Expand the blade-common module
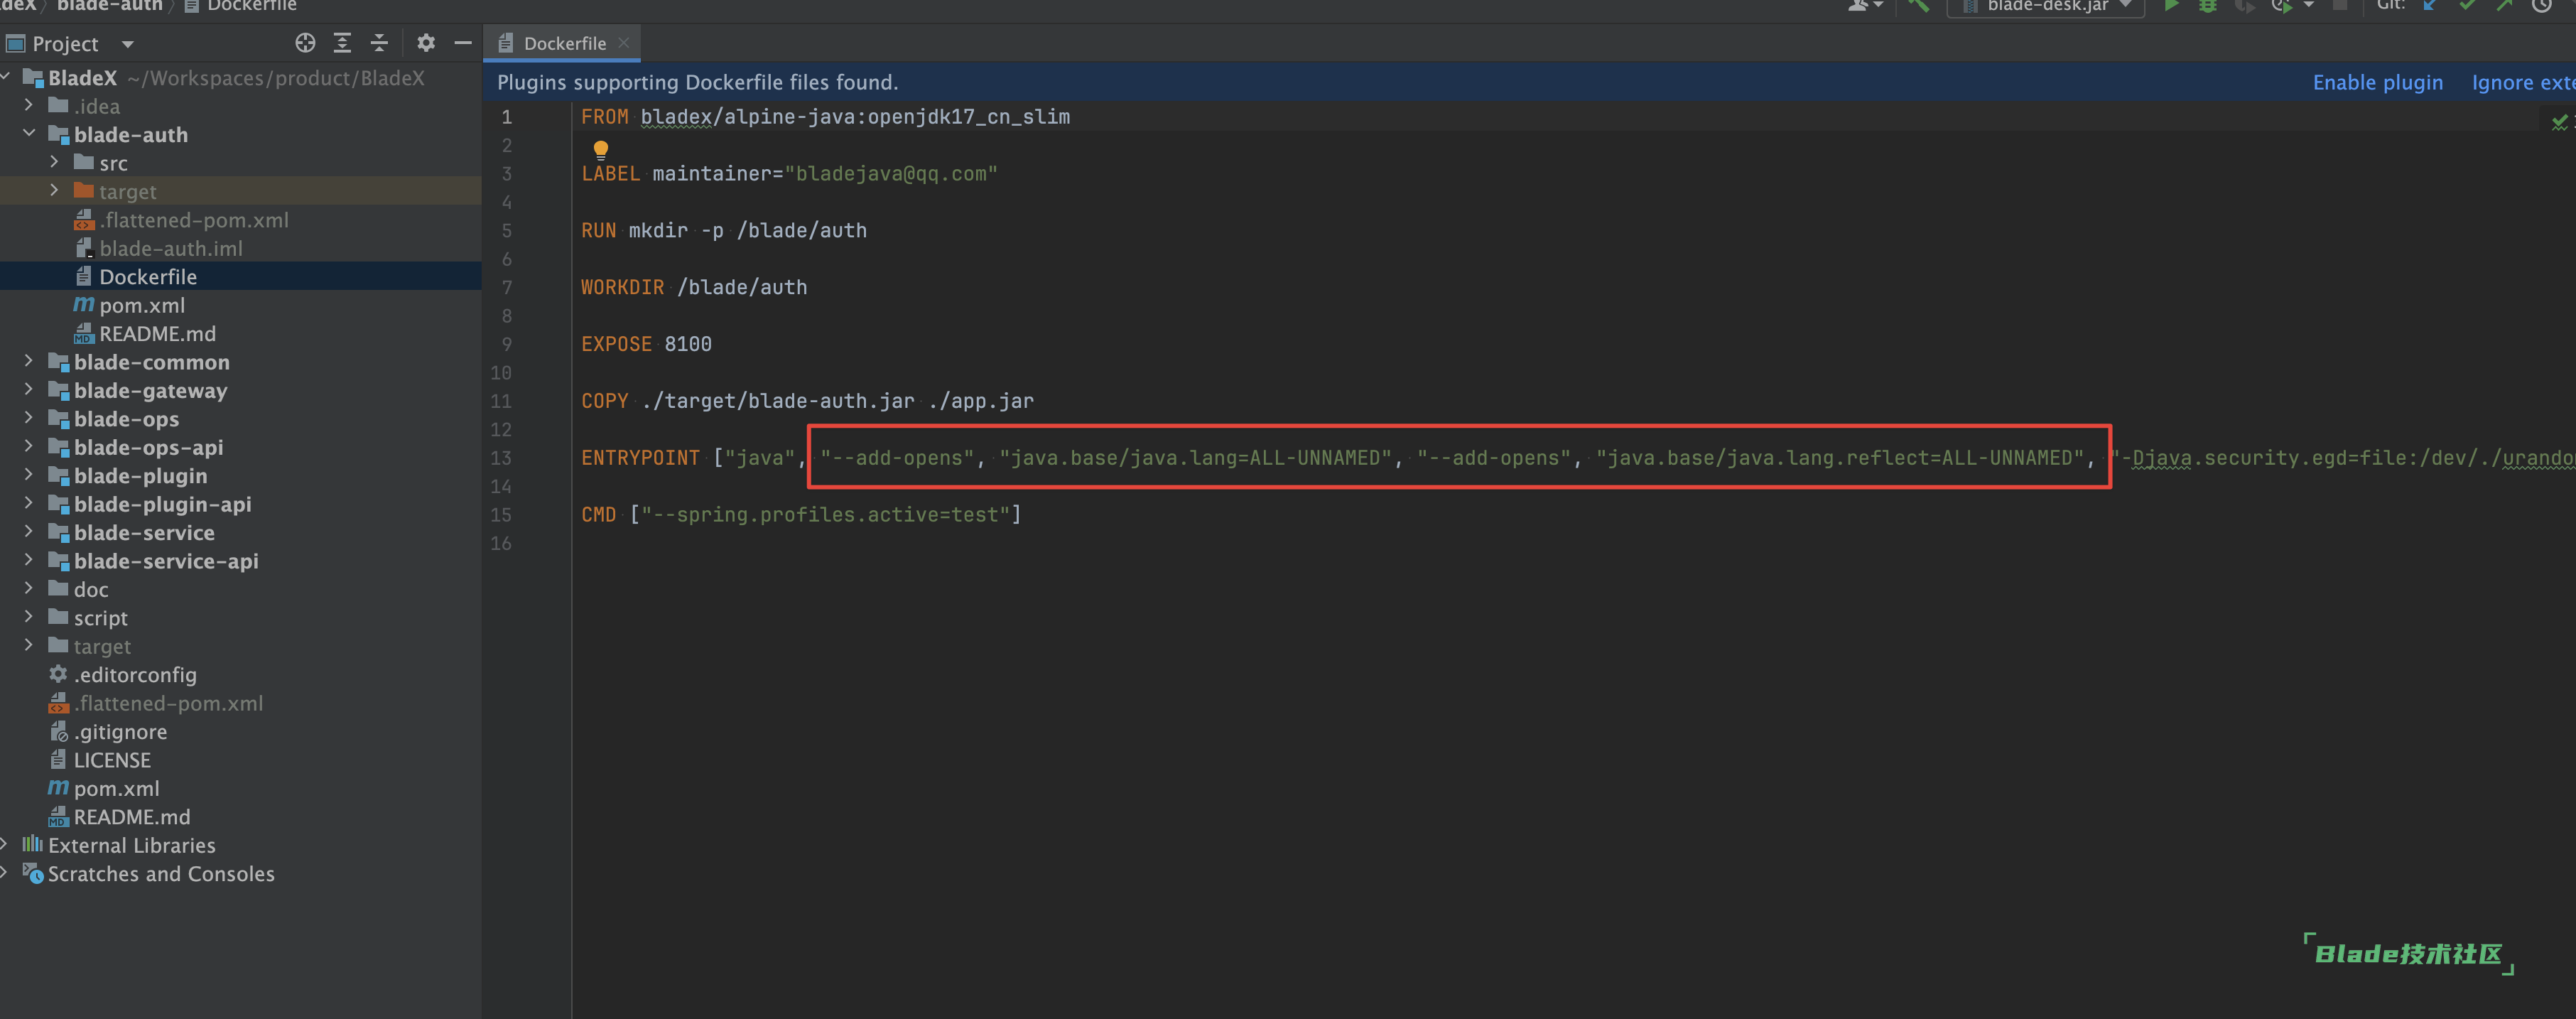The height and width of the screenshot is (1019, 2576). coord(29,361)
